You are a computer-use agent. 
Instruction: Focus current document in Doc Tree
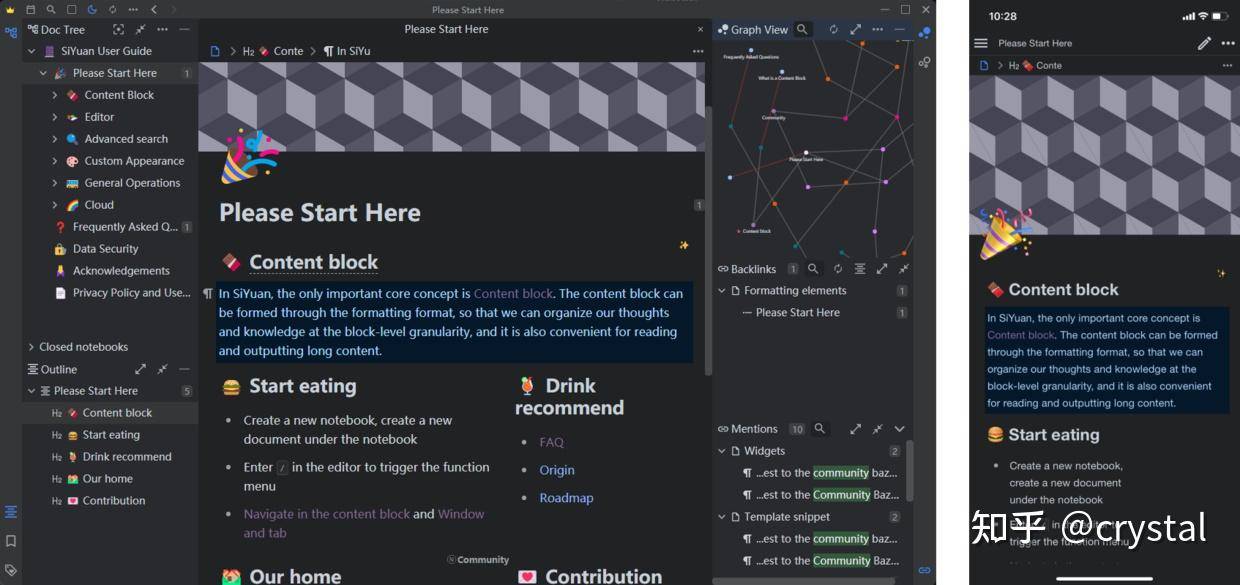[x=119, y=30]
